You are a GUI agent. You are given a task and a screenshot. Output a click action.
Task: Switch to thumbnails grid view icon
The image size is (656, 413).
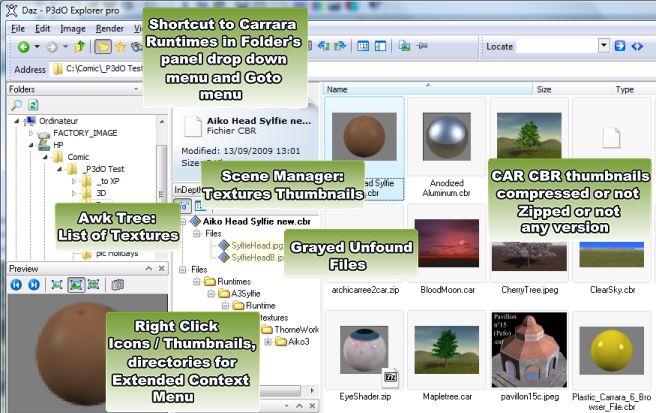tap(363, 46)
